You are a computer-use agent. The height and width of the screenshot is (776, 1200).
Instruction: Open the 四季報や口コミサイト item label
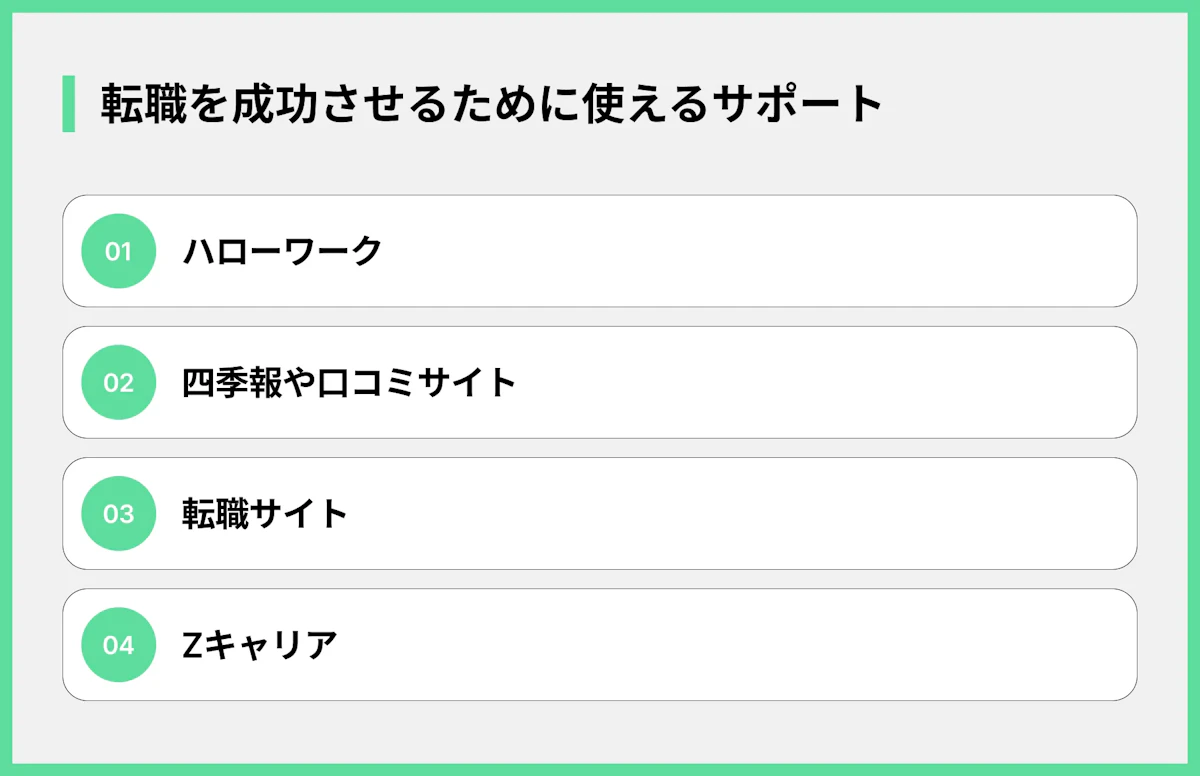pyautogui.click(x=349, y=382)
